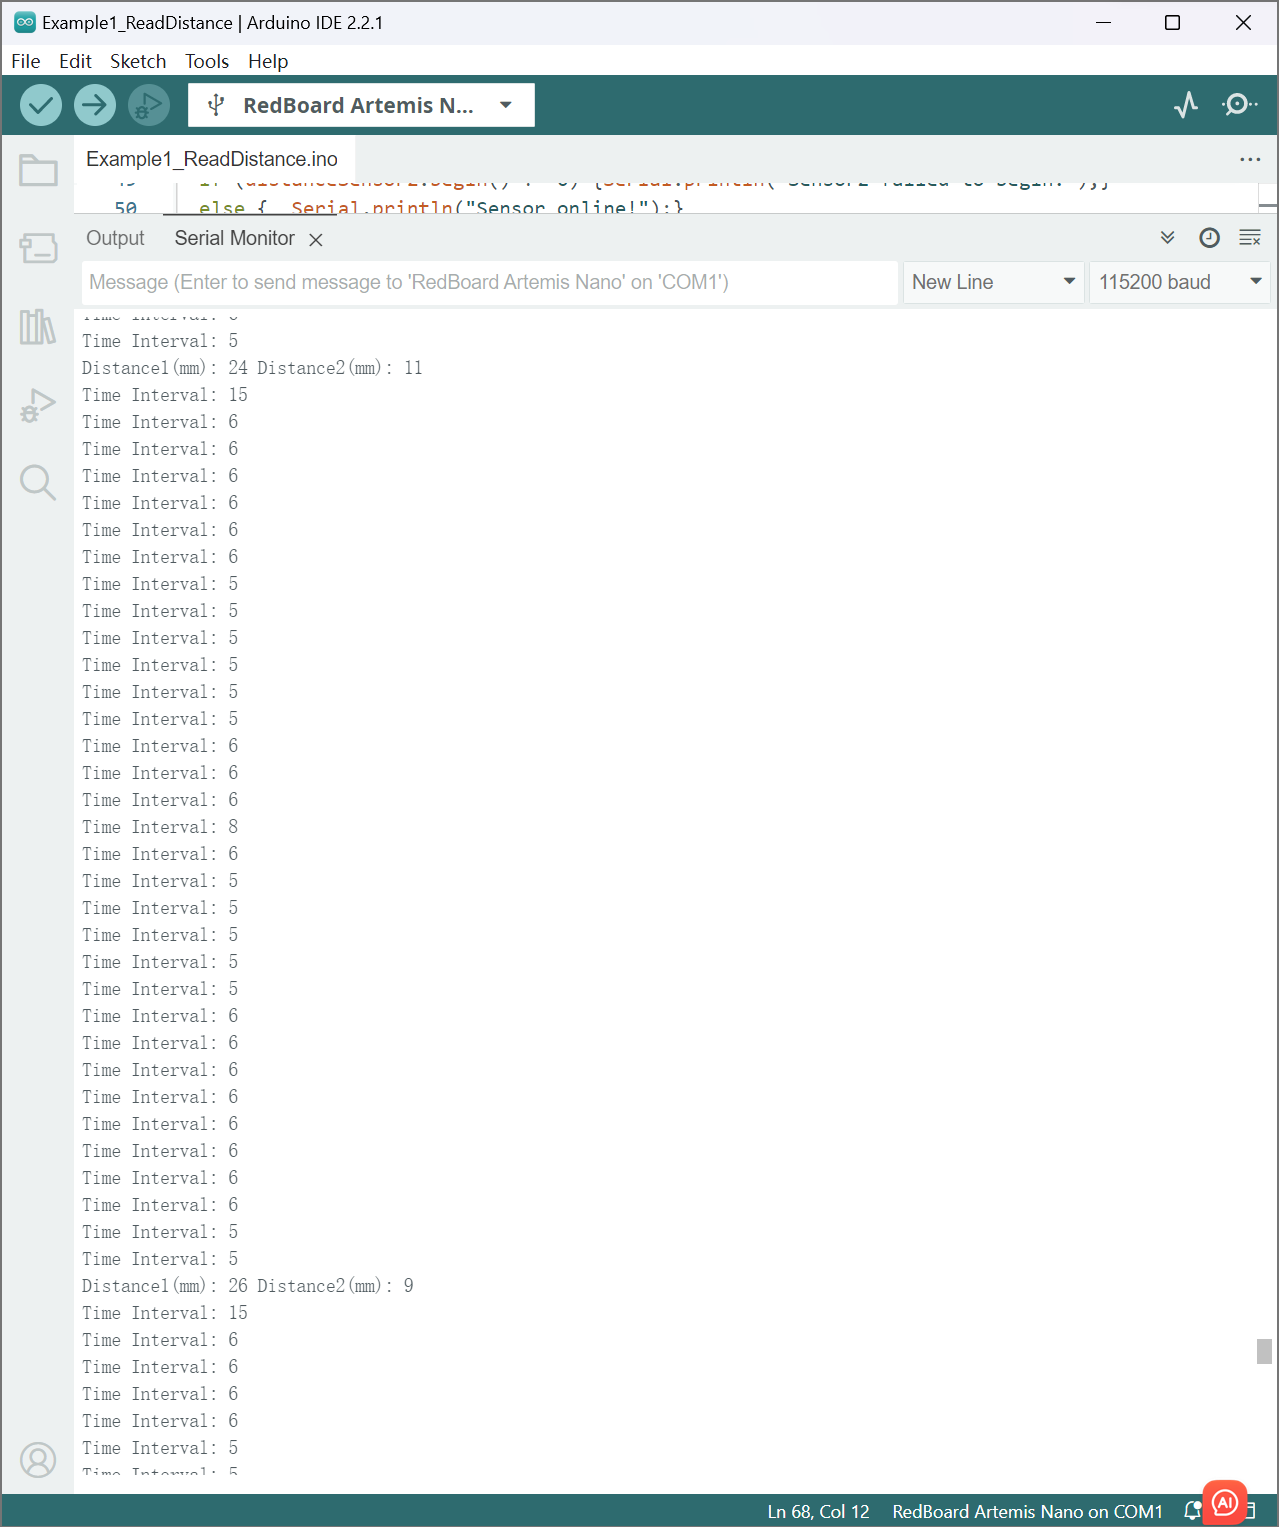Image resolution: width=1279 pixels, height=1527 pixels.
Task: Open the 115200 baud rate dropdown
Action: 1178,282
